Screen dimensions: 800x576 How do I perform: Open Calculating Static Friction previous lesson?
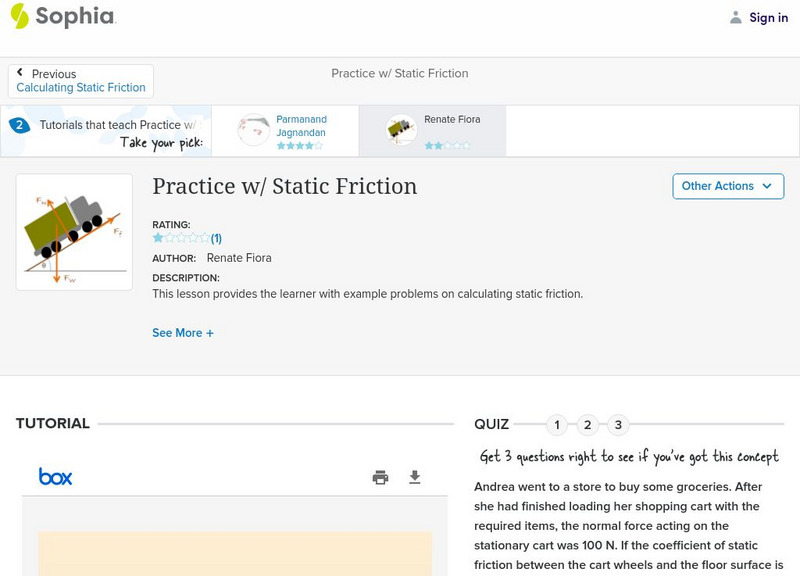coord(80,87)
